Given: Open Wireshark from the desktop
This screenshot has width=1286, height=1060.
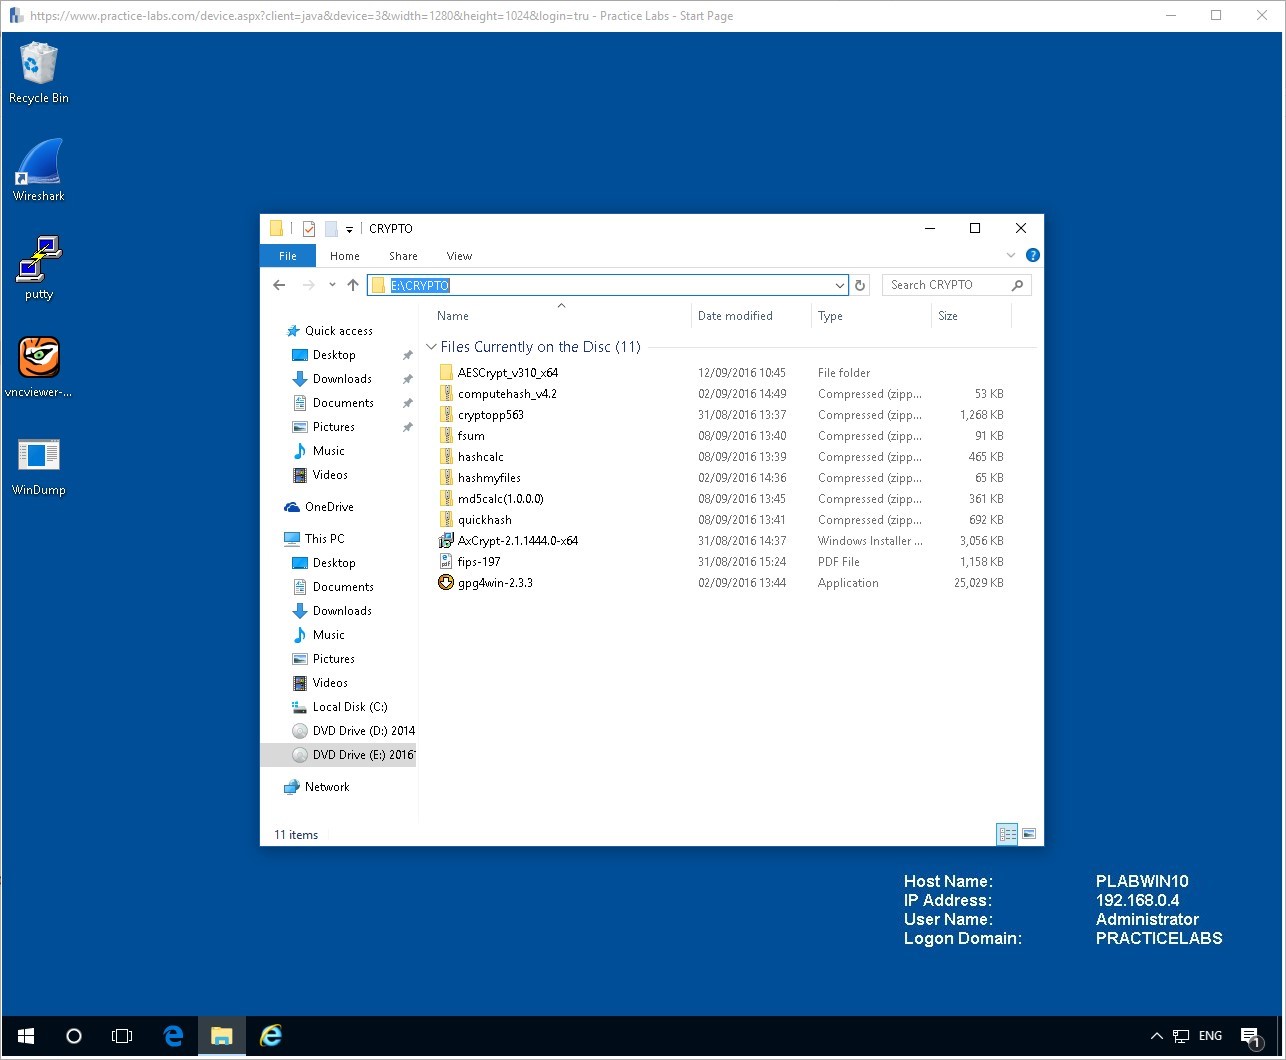Looking at the screenshot, I should pyautogui.click(x=38, y=170).
